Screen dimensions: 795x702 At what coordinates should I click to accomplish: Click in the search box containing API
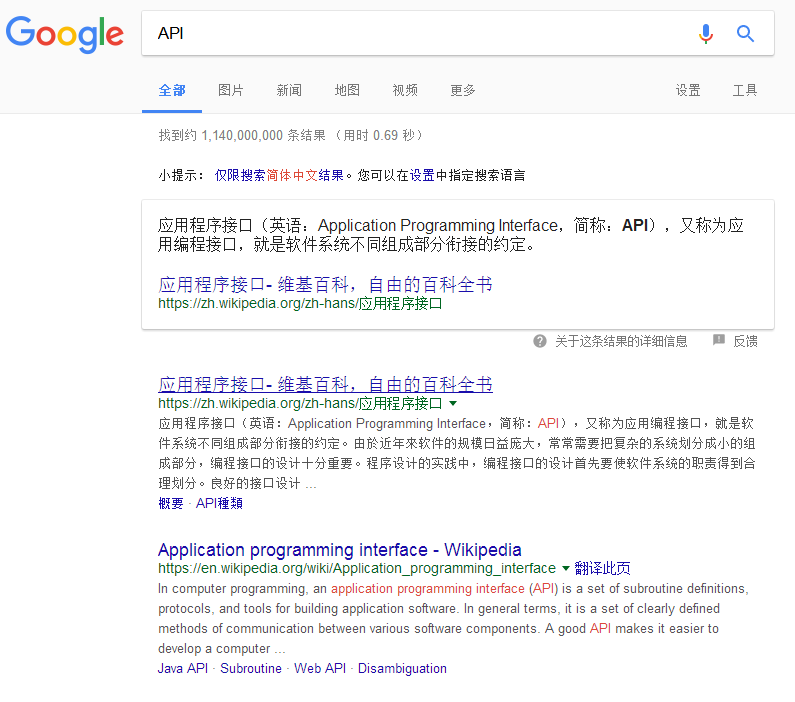[x=420, y=34]
